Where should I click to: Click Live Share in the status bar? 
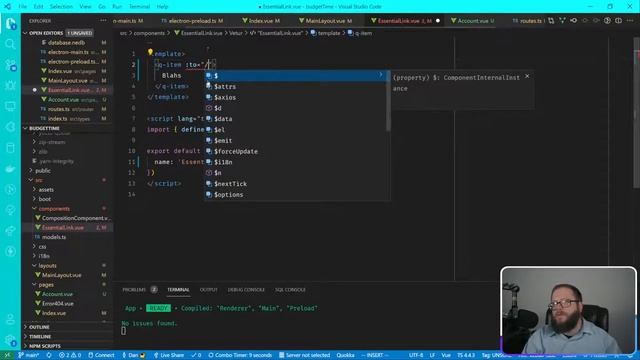tap(169, 355)
